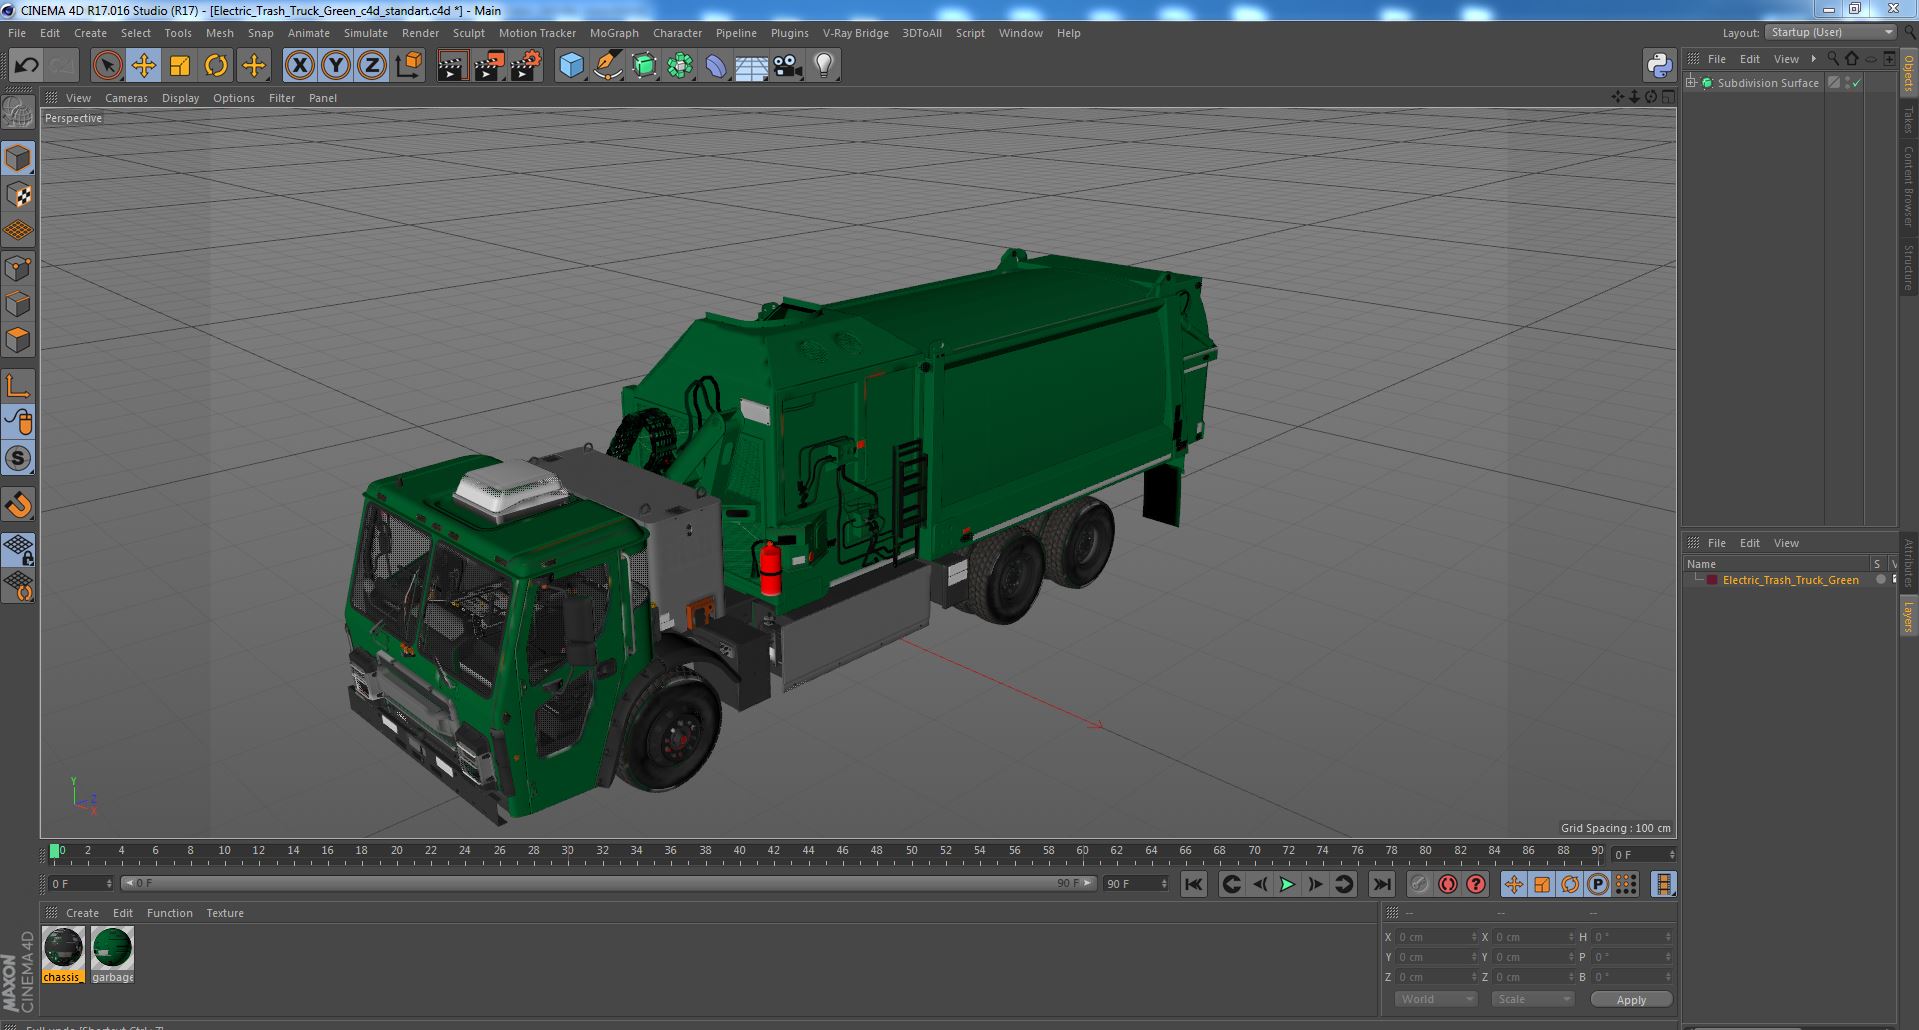Open Layers side tab
Screen dimensions: 1919x1030
[1909, 617]
